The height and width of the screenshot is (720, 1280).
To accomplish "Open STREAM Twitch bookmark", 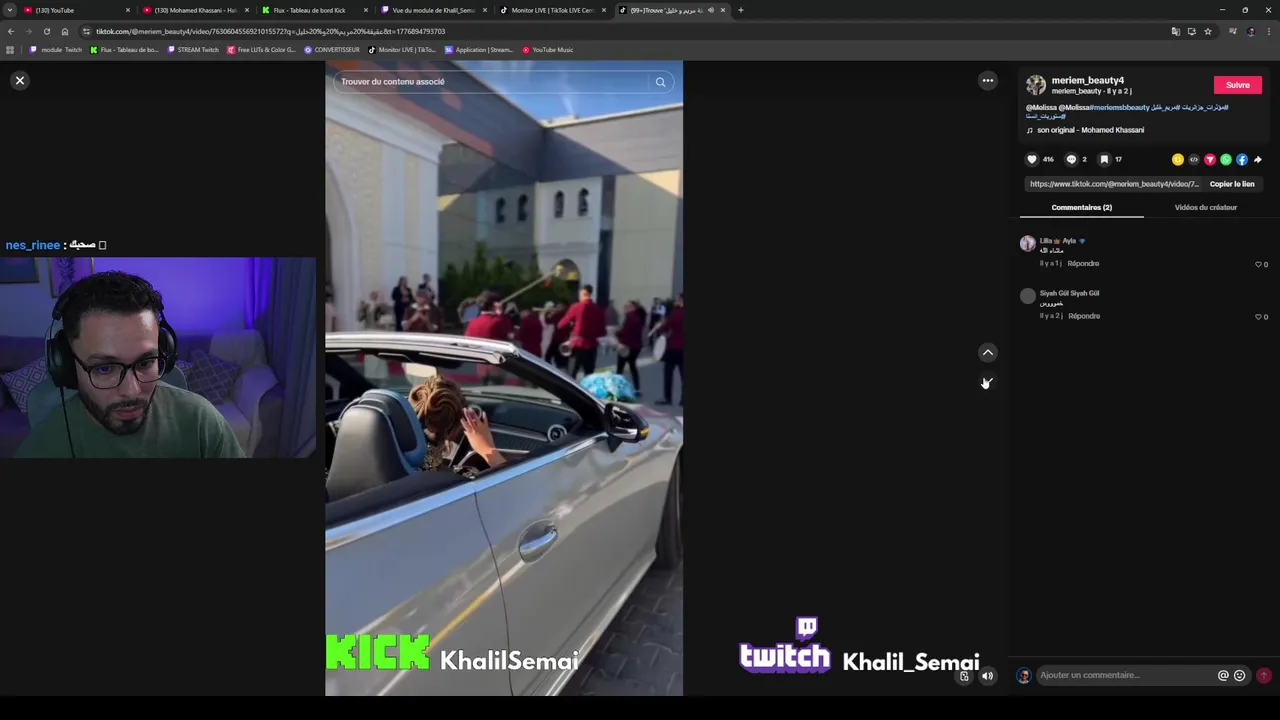I will click(x=193, y=50).
